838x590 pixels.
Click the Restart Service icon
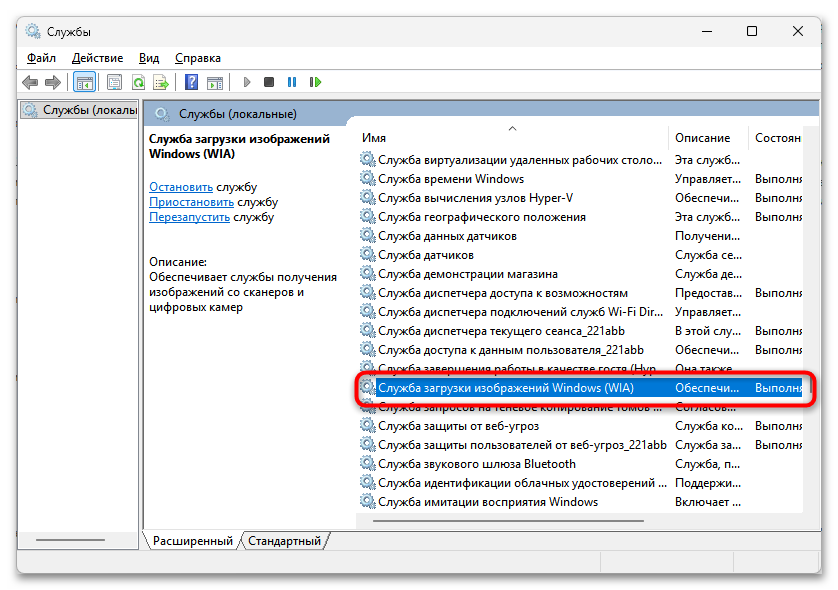315,82
